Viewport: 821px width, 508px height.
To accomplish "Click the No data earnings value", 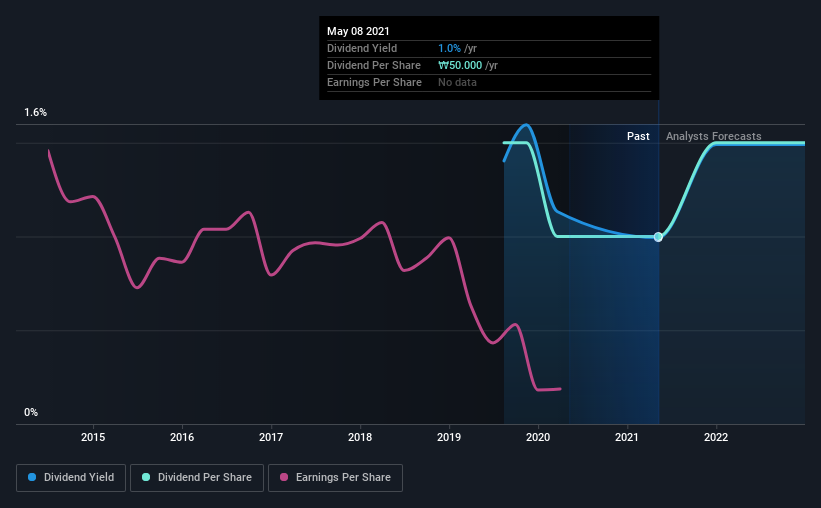I will (x=457, y=82).
